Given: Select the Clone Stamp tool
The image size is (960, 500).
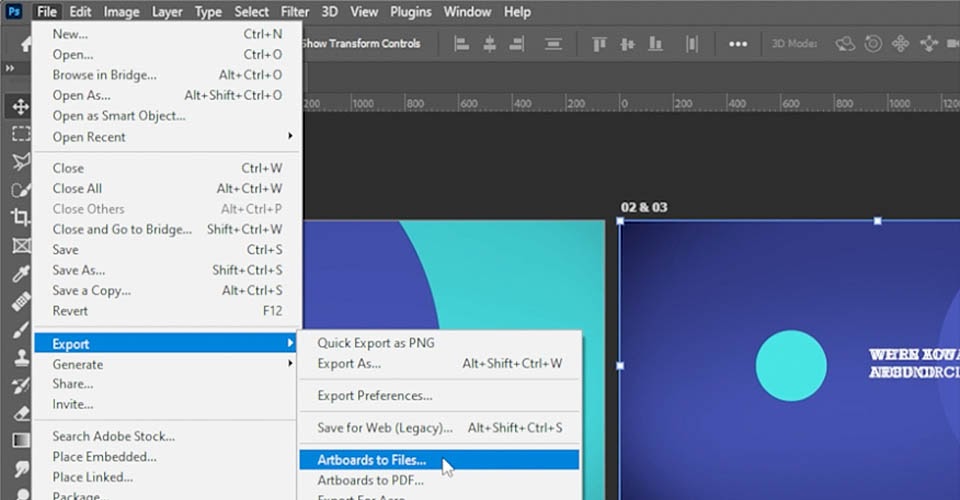Looking at the screenshot, I should pos(21,358).
